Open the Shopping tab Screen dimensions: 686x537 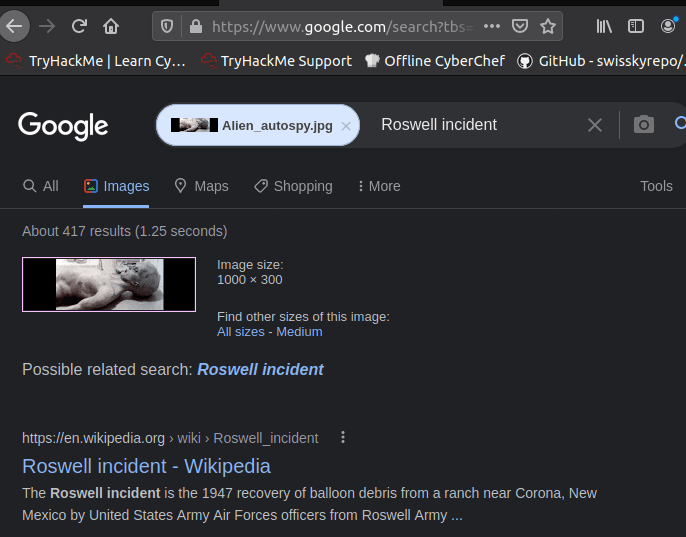pyautogui.click(x=293, y=186)
